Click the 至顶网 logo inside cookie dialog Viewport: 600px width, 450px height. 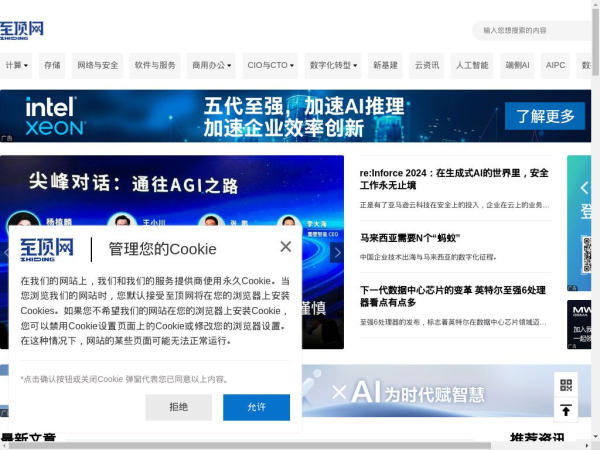tap(47, 249)
